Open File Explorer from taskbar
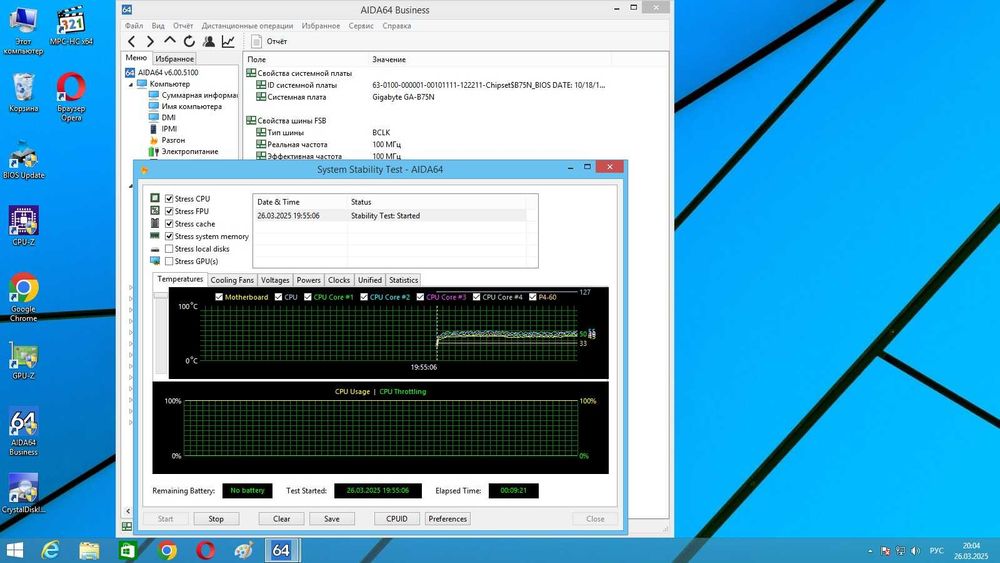This screenshot has height=563, width=1000. point(89,550)
